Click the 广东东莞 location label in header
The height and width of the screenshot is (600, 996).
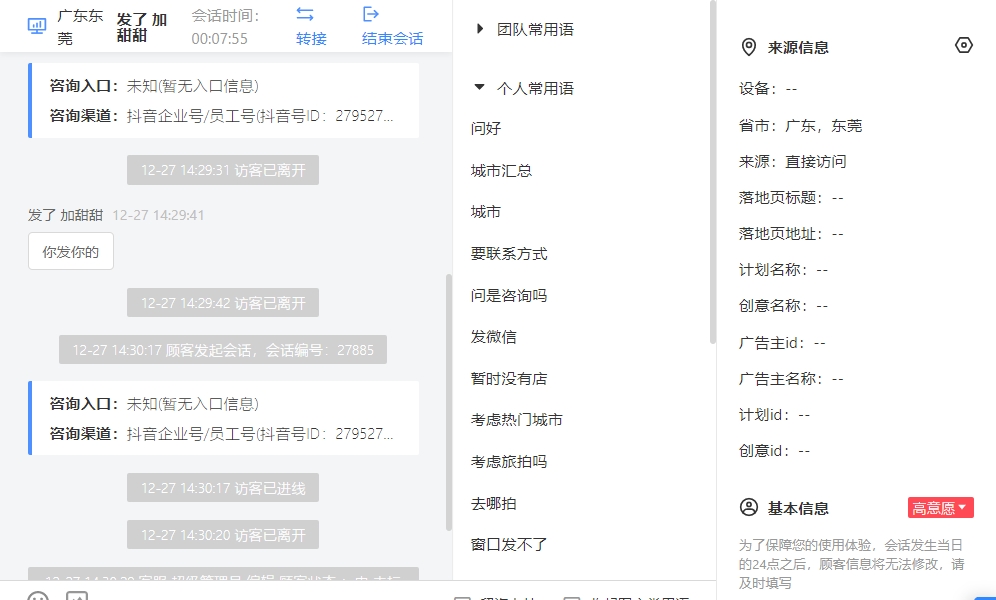[x=80, y=27]
